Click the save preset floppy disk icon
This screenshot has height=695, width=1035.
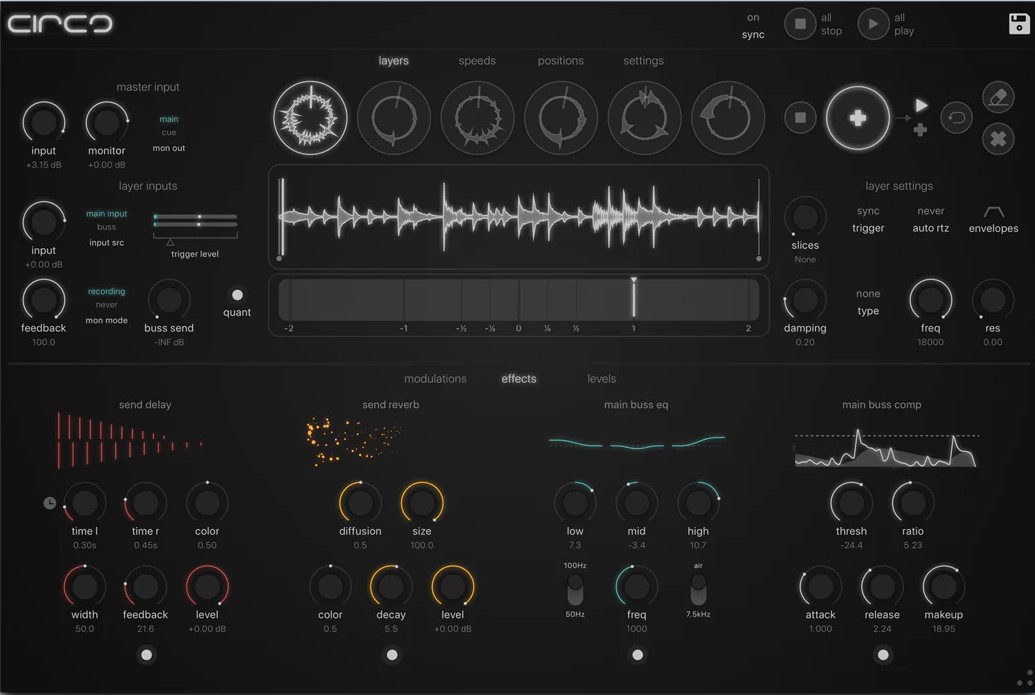pyautogui.click(x=1019, y=24)
